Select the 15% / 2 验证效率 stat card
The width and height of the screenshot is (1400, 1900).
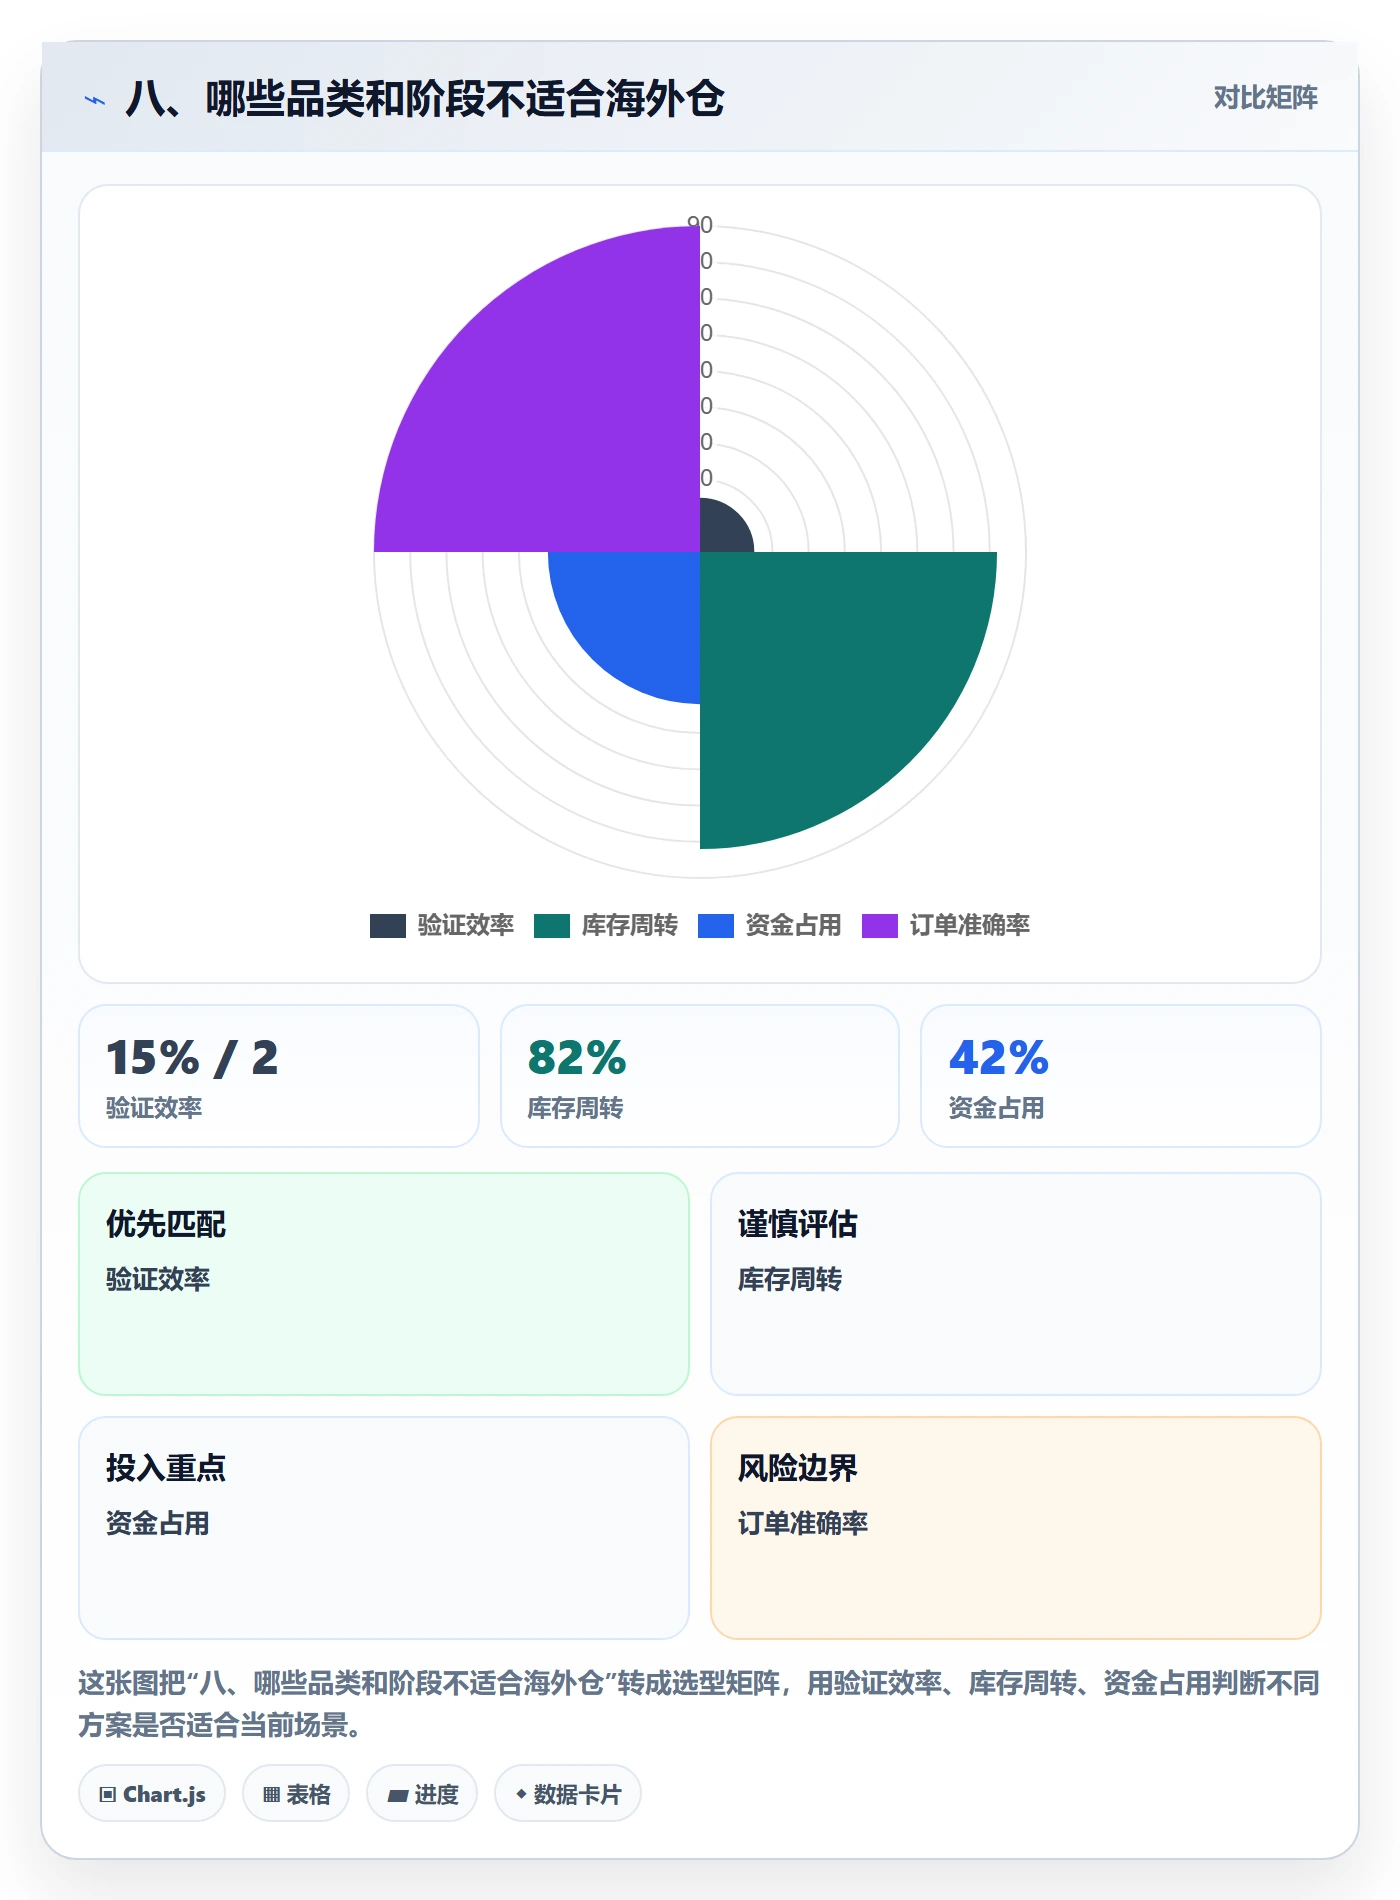coord(279,1076)
